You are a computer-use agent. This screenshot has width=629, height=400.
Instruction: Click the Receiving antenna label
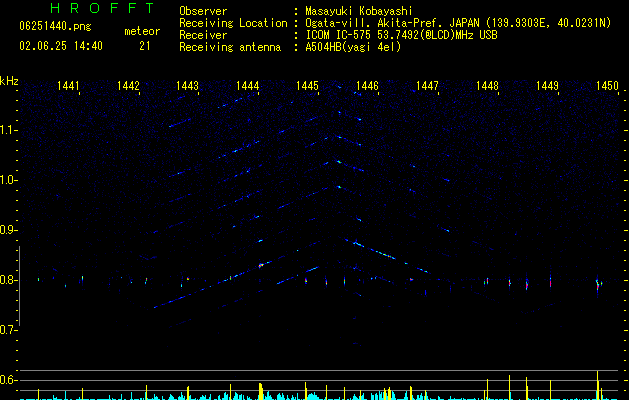pos(230,47)
